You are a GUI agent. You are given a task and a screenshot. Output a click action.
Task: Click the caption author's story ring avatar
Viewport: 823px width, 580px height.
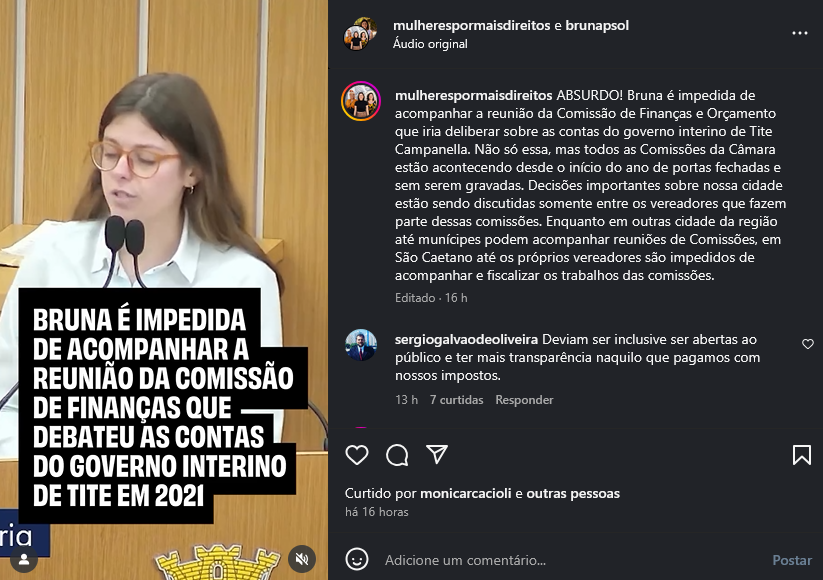(x=361, y=101)
